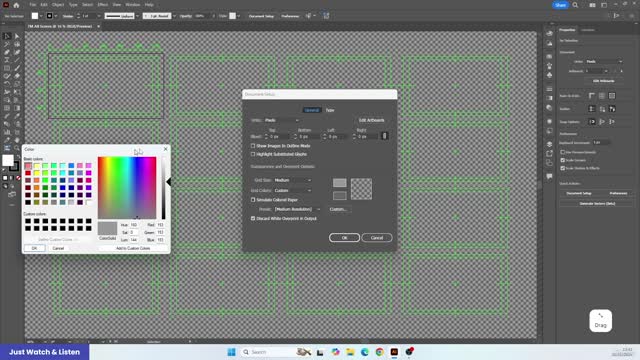This screenshot has height=360, width=640.
Task: Open the Grid Colors dropdown
Action: (293, 190)
